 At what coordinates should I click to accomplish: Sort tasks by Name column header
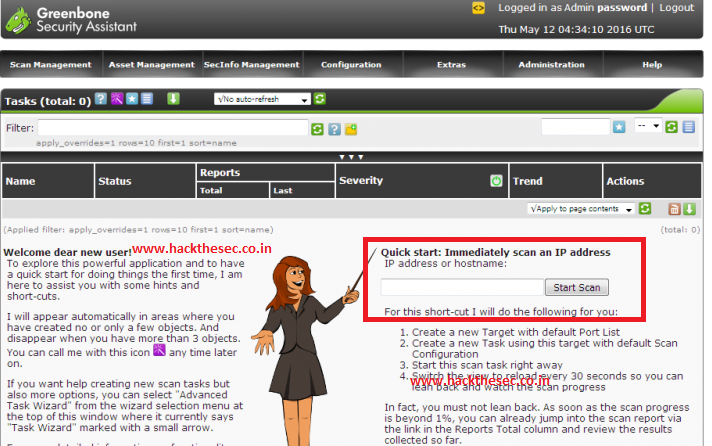click(x=20, y=181)
